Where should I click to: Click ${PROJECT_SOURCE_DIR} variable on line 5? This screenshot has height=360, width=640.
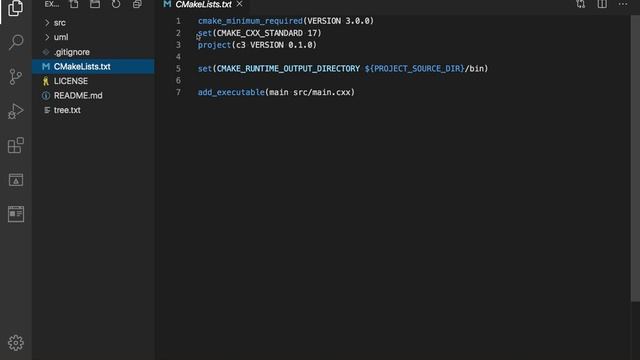click(x=415, y=69)
